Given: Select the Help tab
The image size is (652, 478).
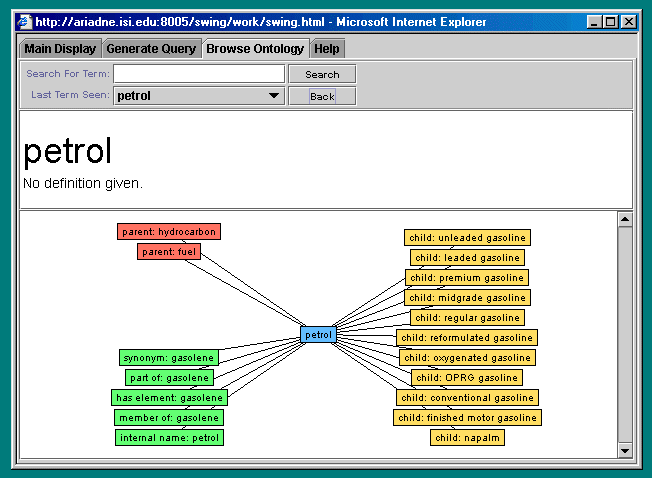Looking at the screenshot, I should (x=327, y=48).
